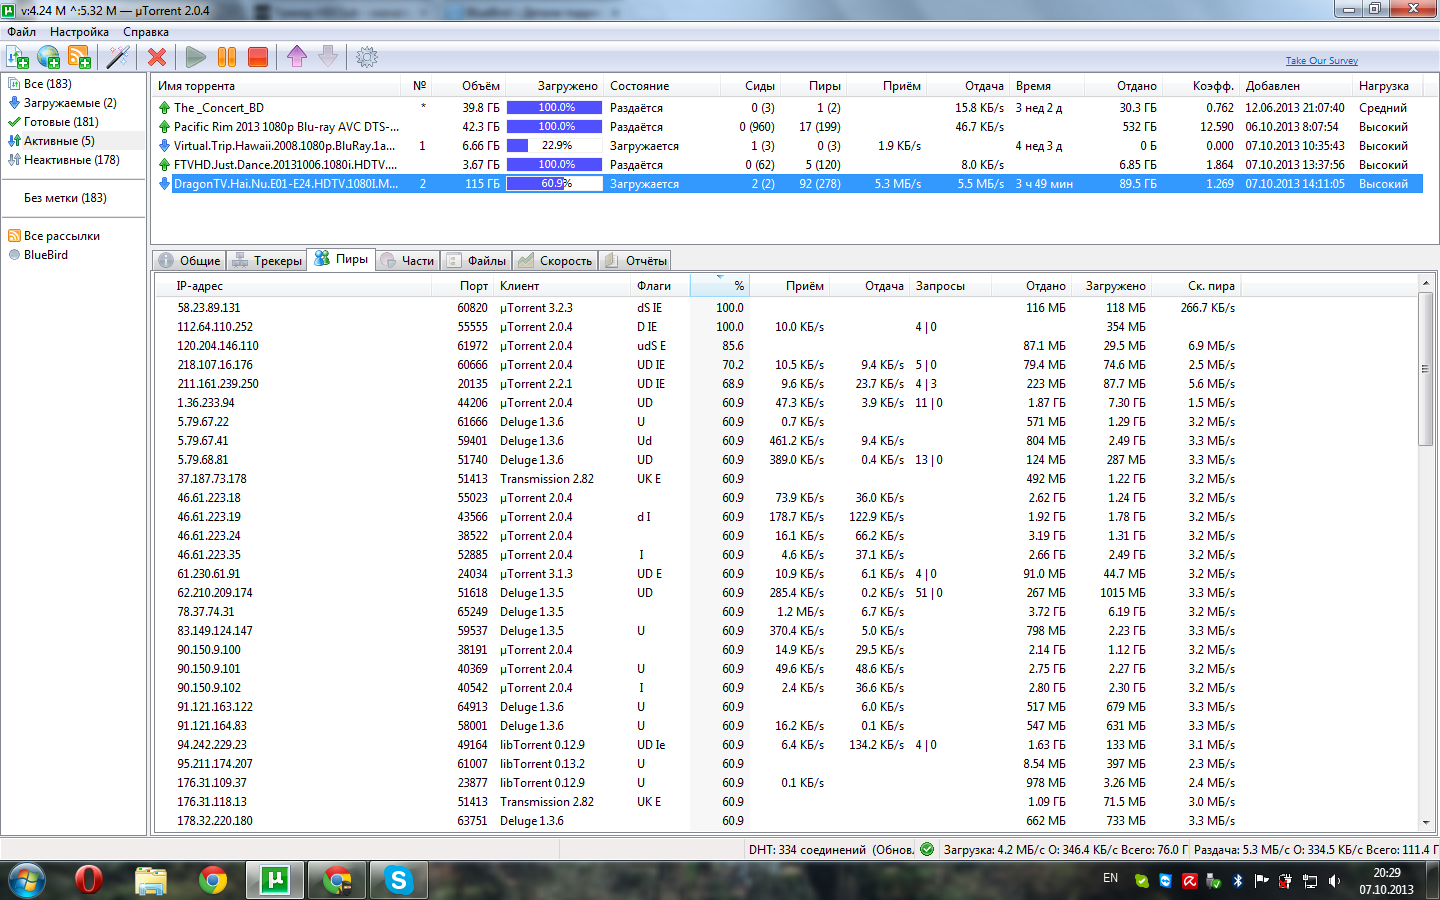
Task: Click peers list scrollbar up arrow
Action: (1426, 285)
